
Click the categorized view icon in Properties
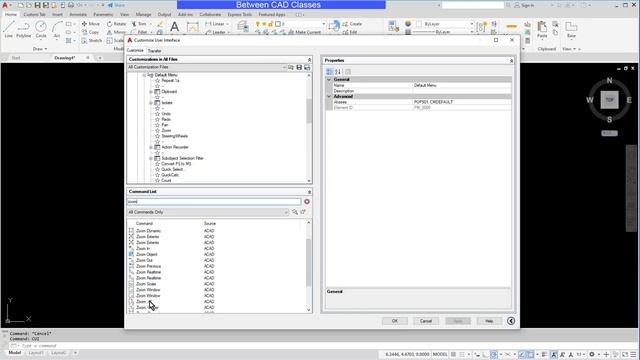coord(329,72)
